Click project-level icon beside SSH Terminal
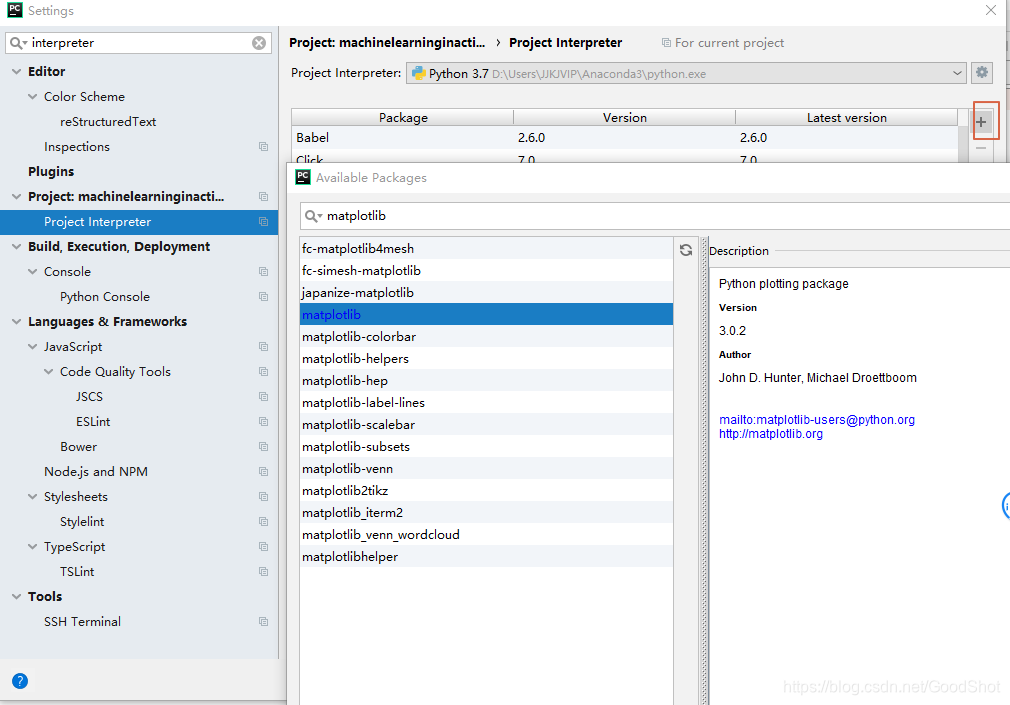 click(x=263, y=621)
